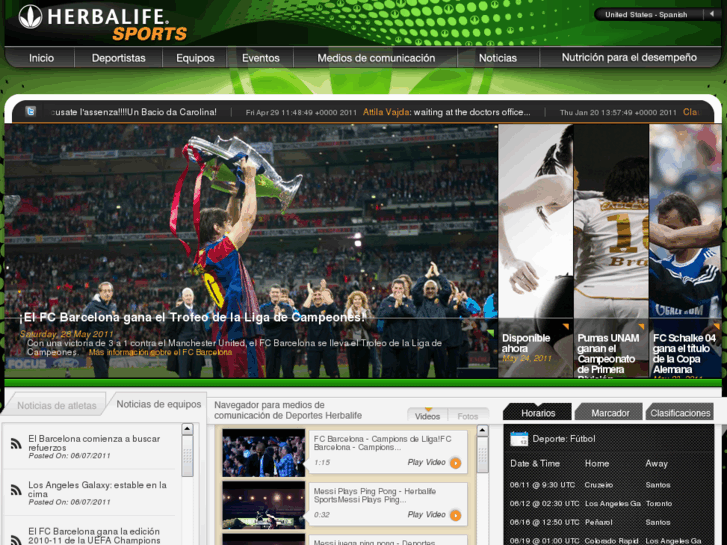The image size is (727, 545).
Task: Click 'Toronto' away team in schedule
Action: (x=659, y=503)
